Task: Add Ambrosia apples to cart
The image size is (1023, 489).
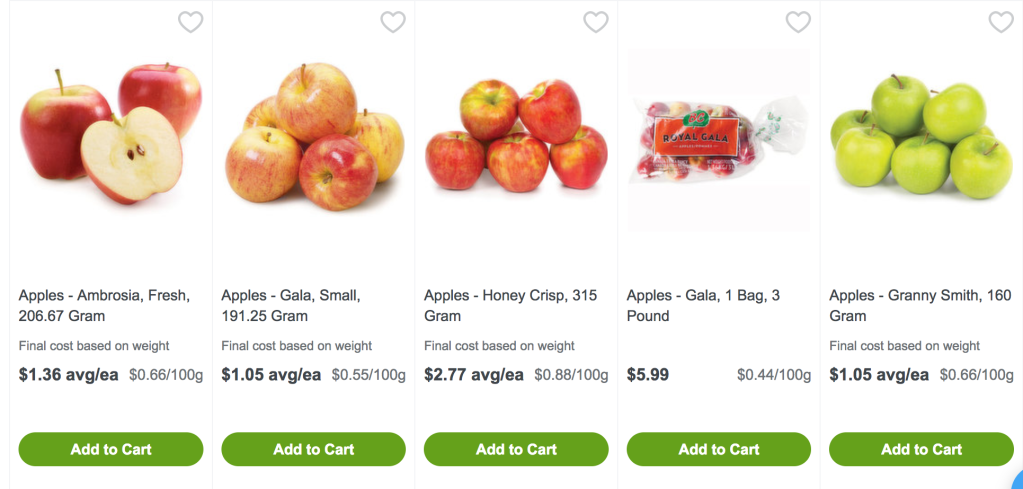Action: [x=111, y=449]
